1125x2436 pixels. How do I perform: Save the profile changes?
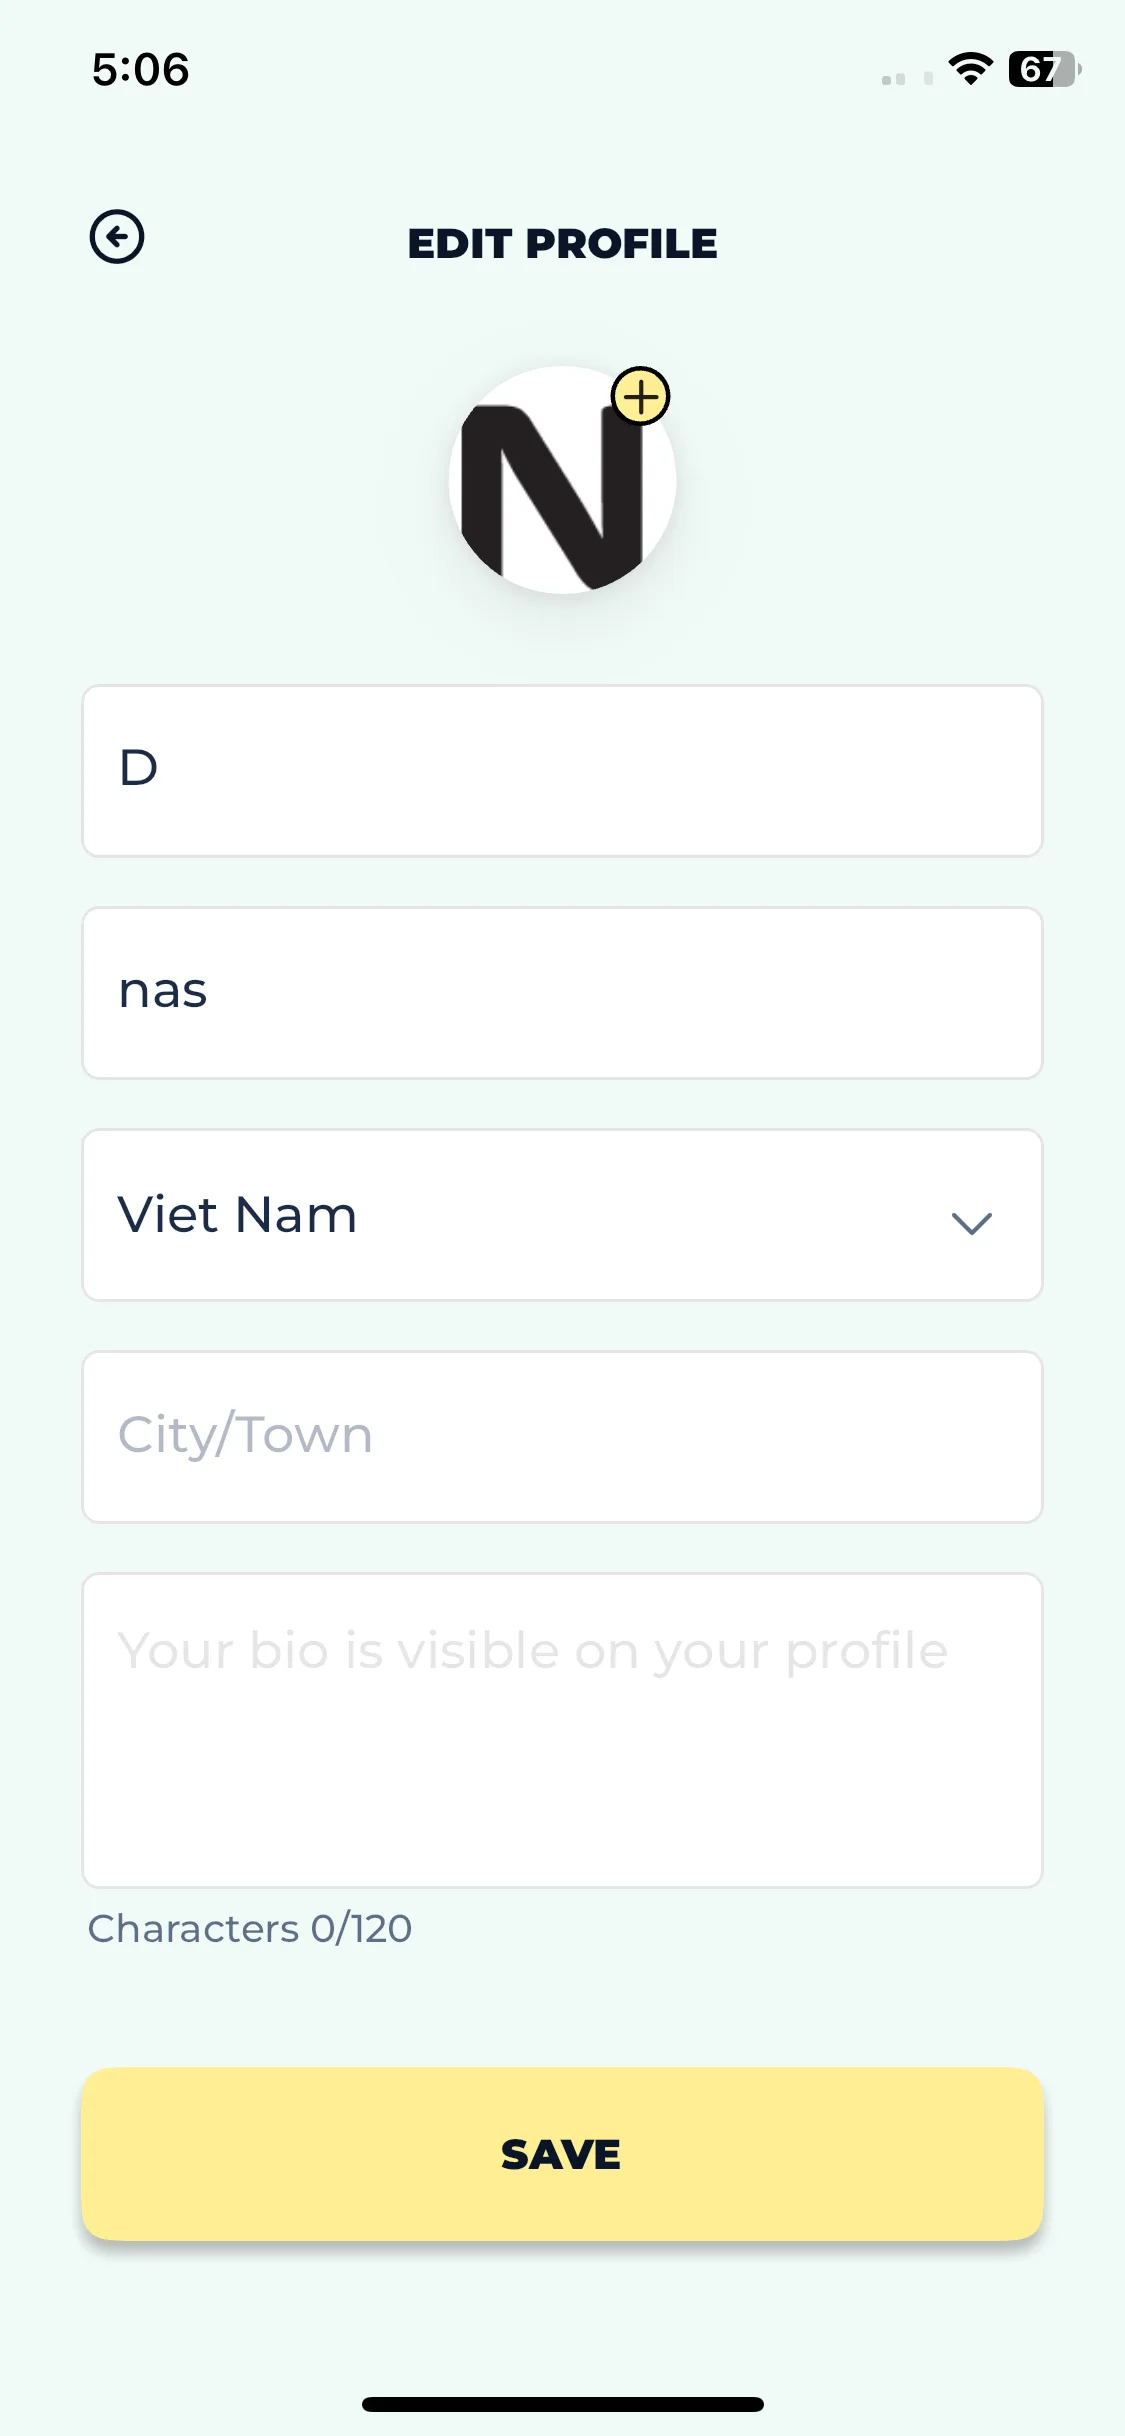562,2154
